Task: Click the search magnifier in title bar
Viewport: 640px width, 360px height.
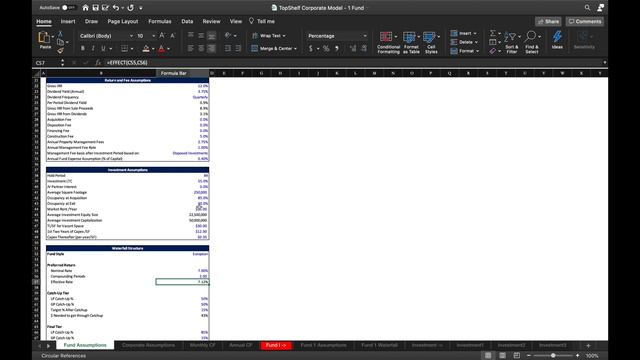Action: pyautogui.click(x=587, y=8)
